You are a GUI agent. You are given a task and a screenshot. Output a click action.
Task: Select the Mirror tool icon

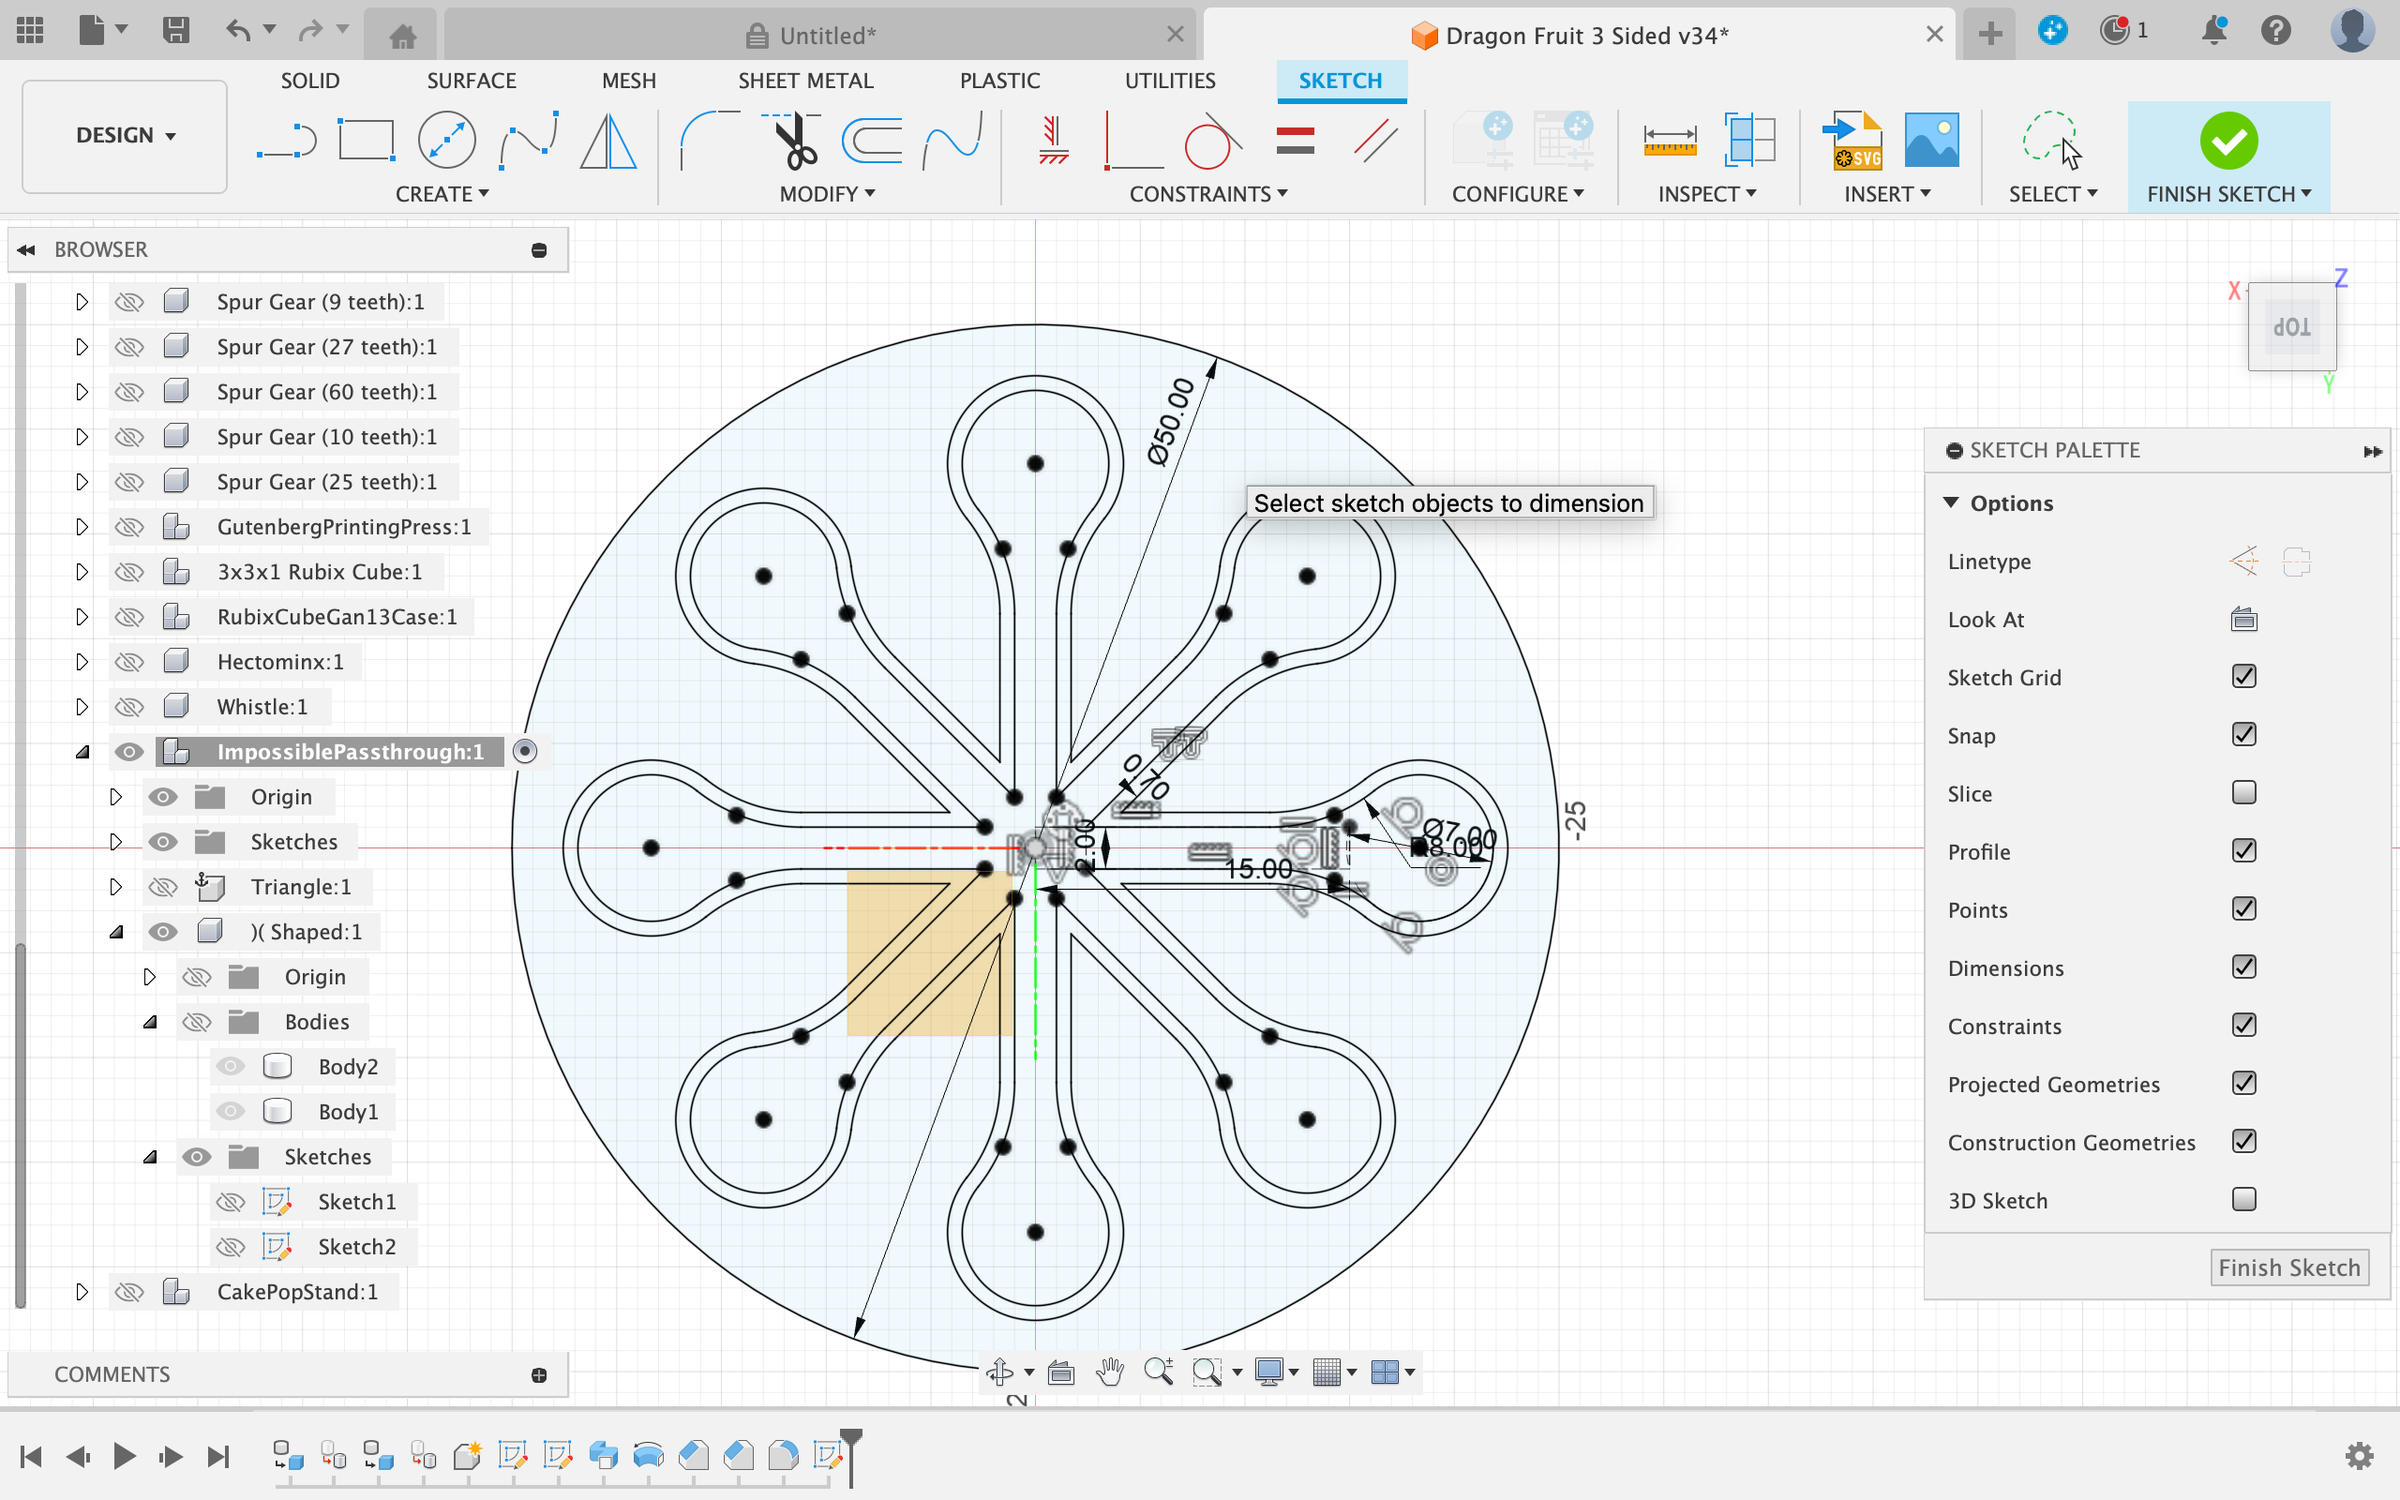point(608,141)
